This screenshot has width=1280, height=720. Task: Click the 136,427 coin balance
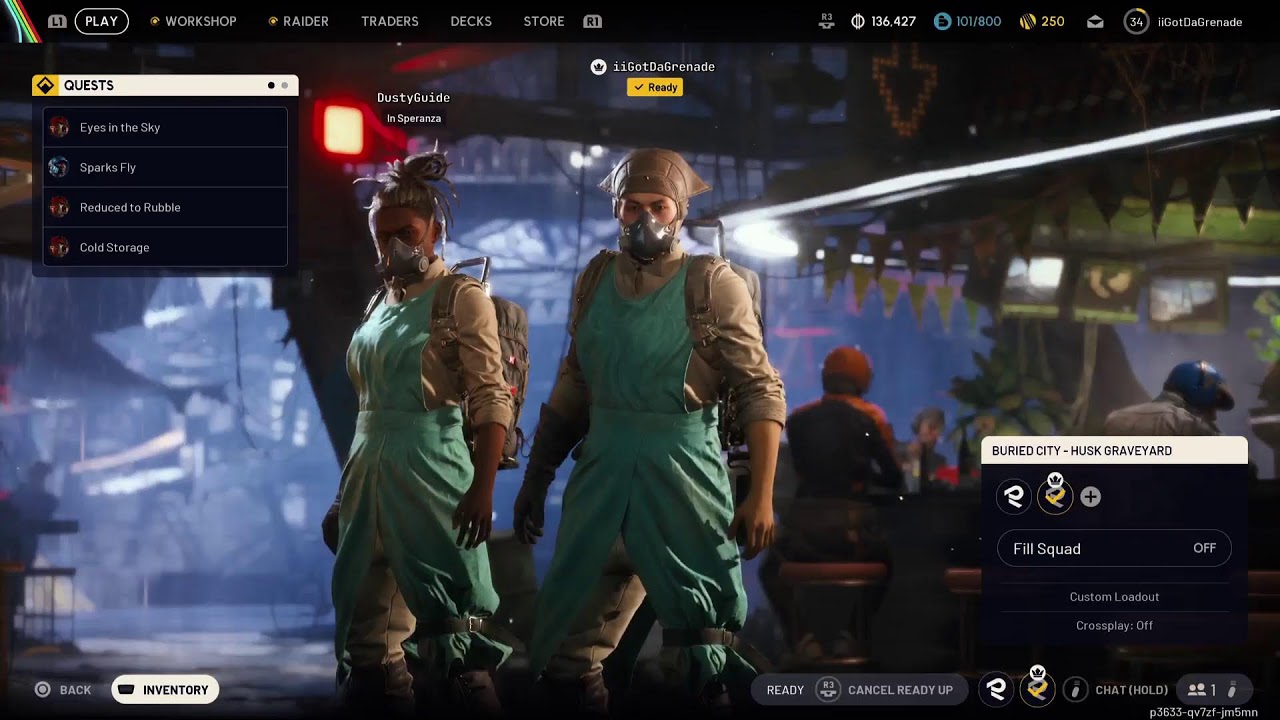coord(893,21)
